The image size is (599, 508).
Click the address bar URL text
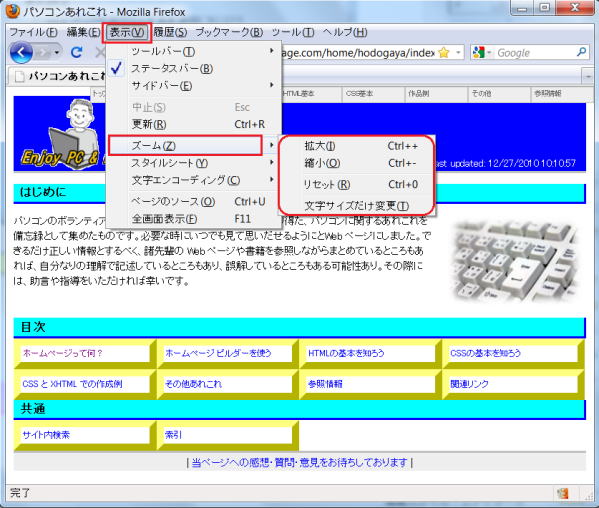tap(358, 52)
